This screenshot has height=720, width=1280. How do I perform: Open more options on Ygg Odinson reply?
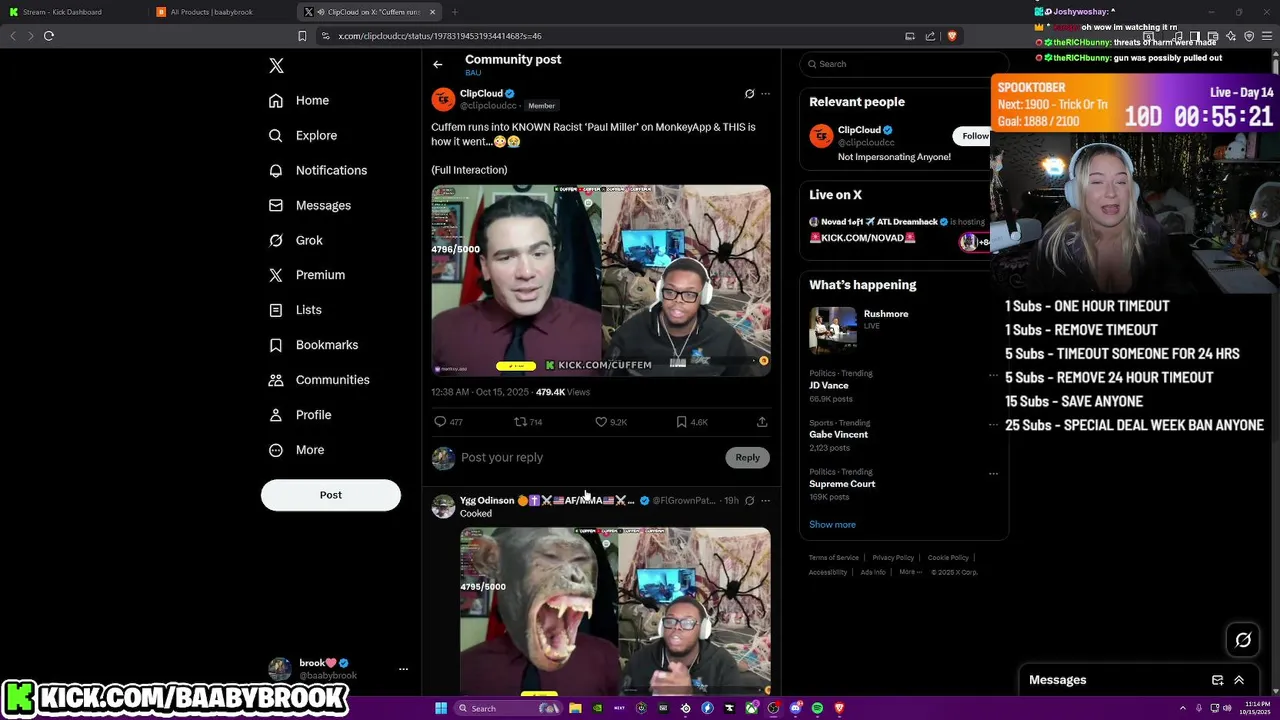[765, 501]
